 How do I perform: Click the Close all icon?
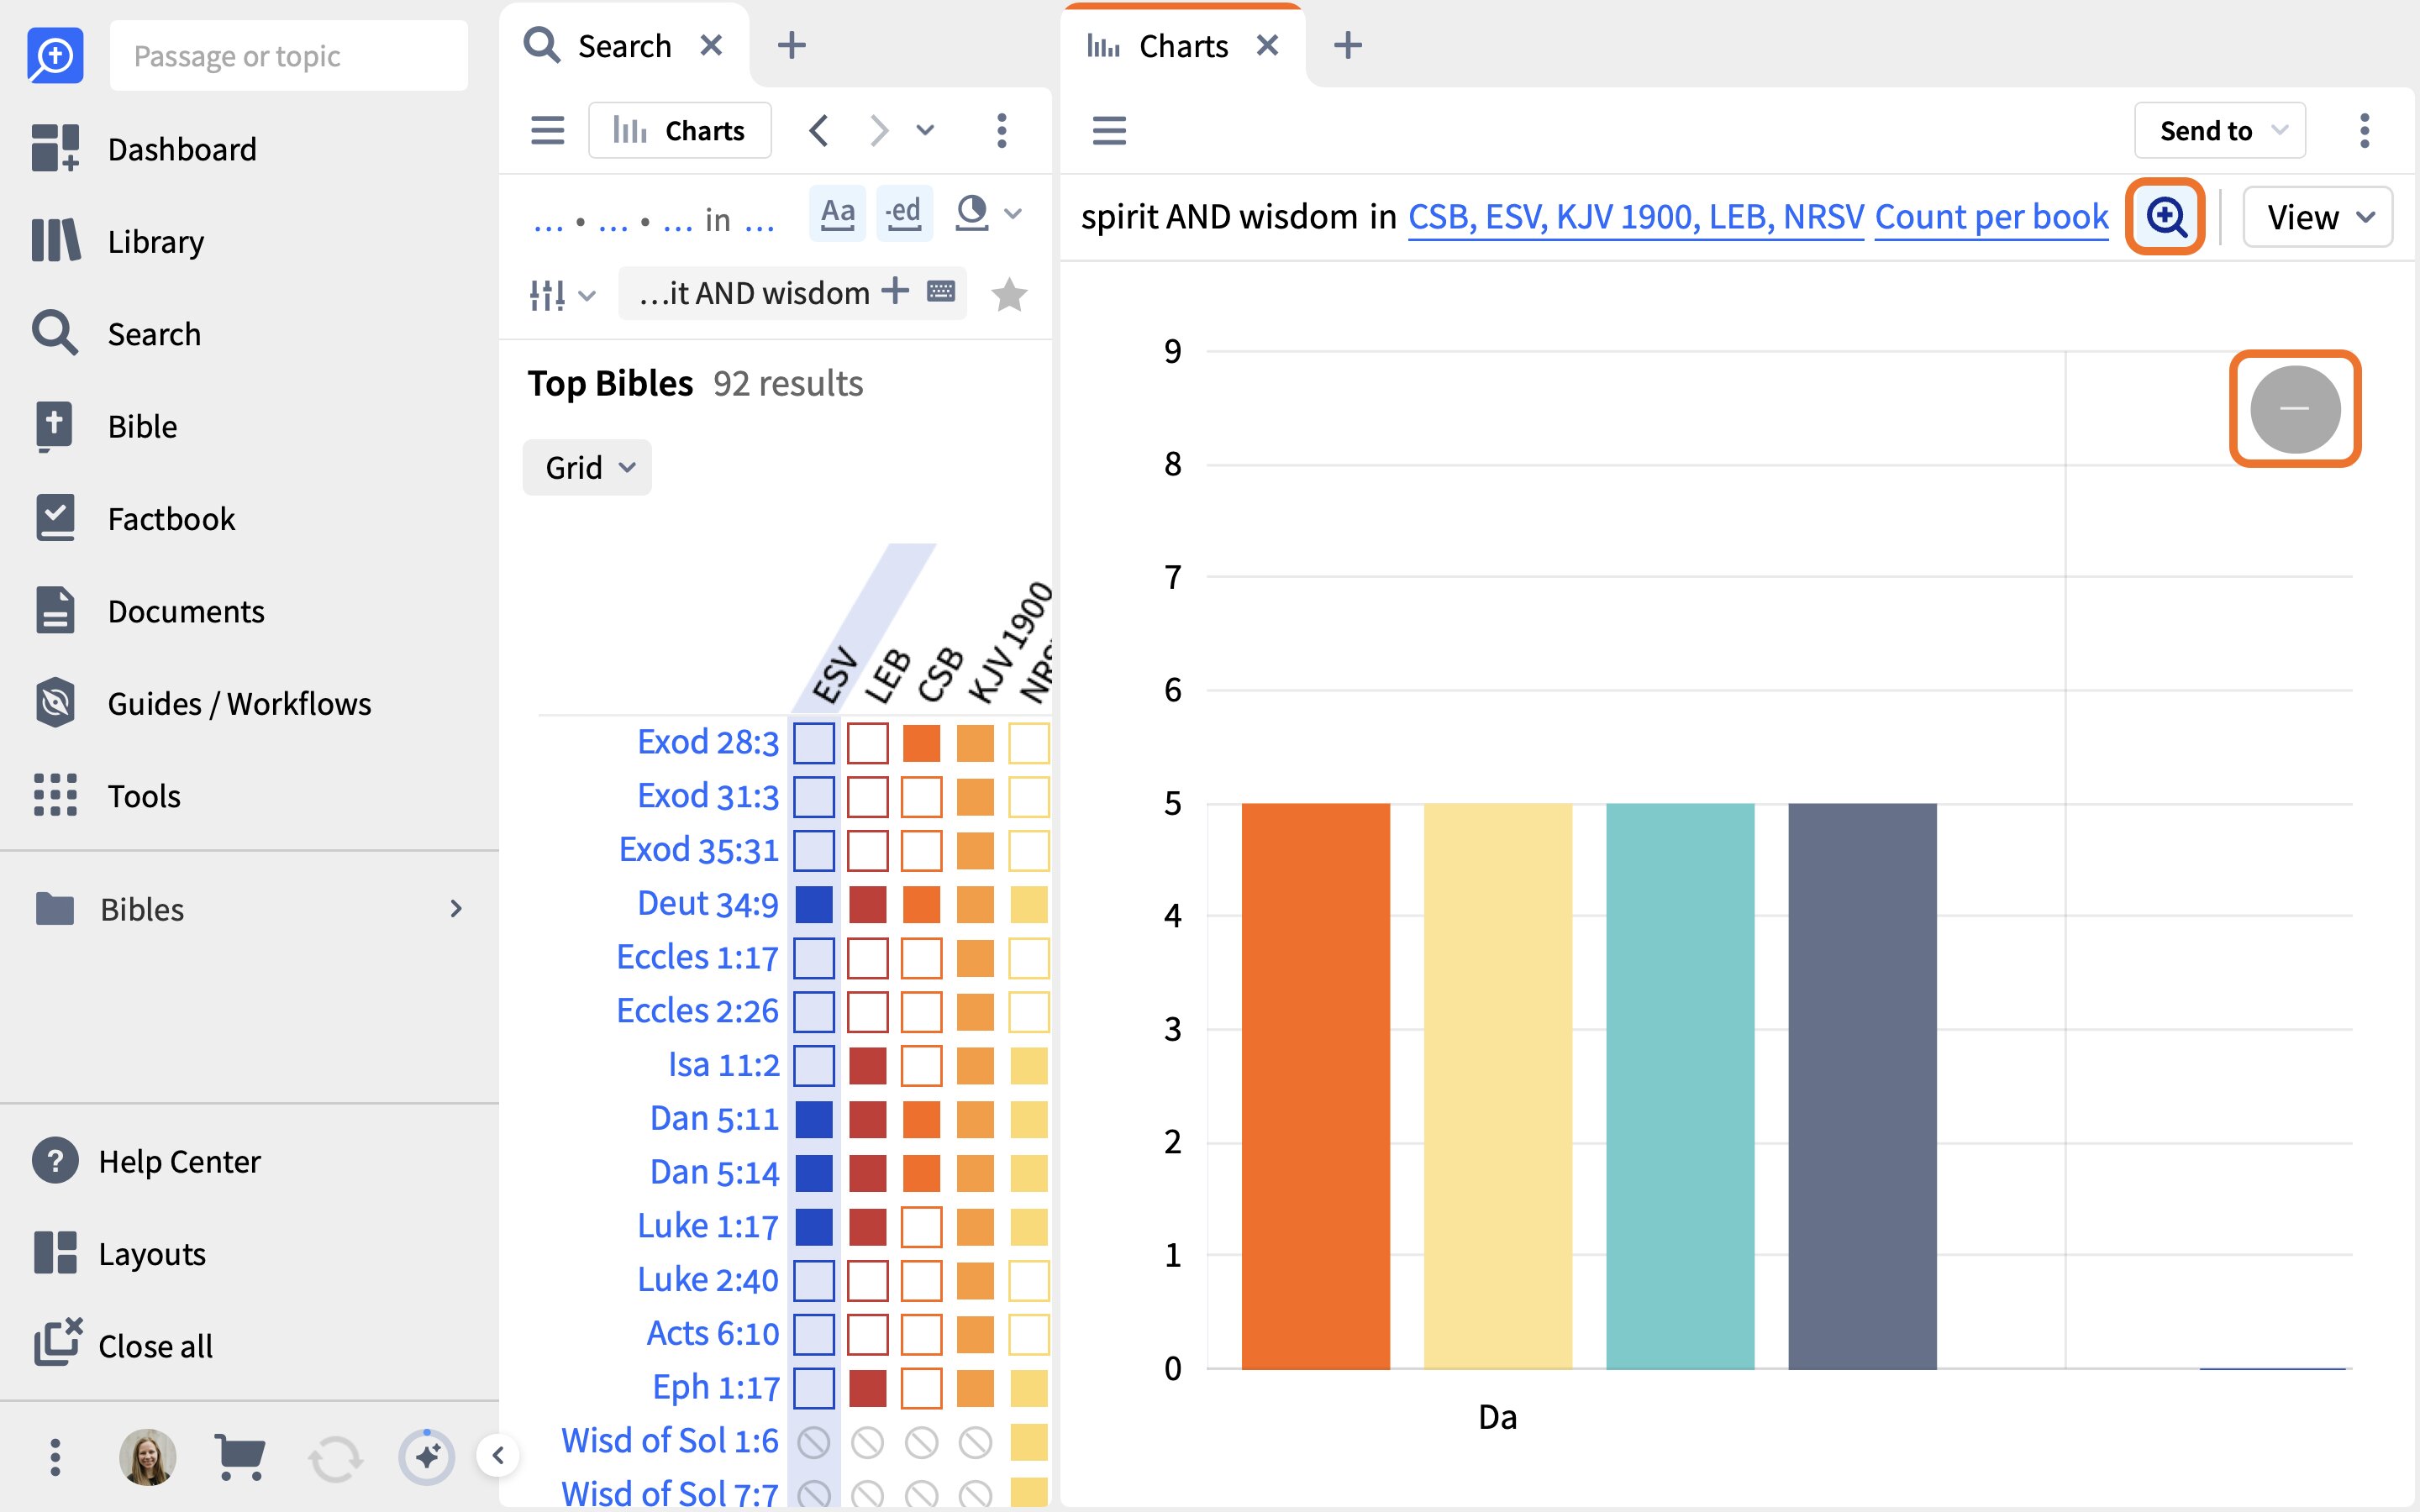57,1343
